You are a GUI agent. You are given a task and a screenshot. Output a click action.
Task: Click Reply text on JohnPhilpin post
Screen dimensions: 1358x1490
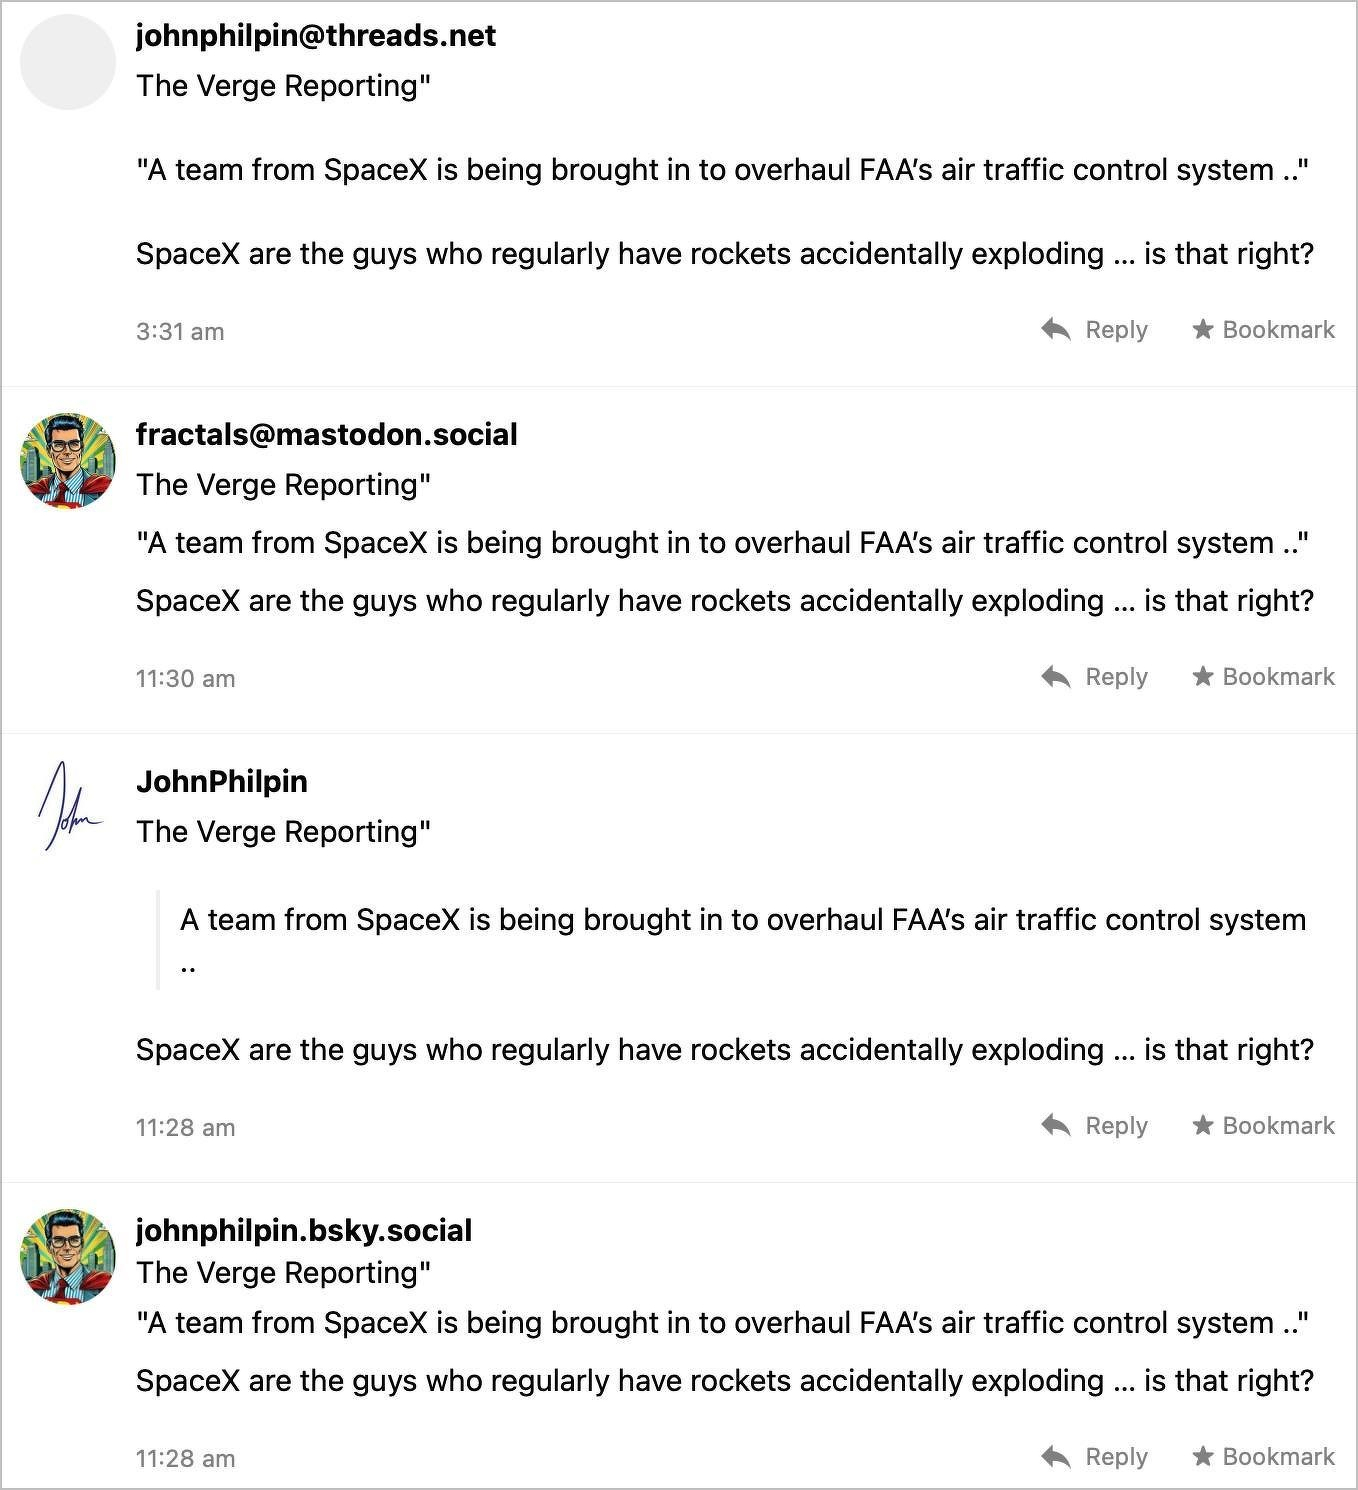click(1116, 1126)
